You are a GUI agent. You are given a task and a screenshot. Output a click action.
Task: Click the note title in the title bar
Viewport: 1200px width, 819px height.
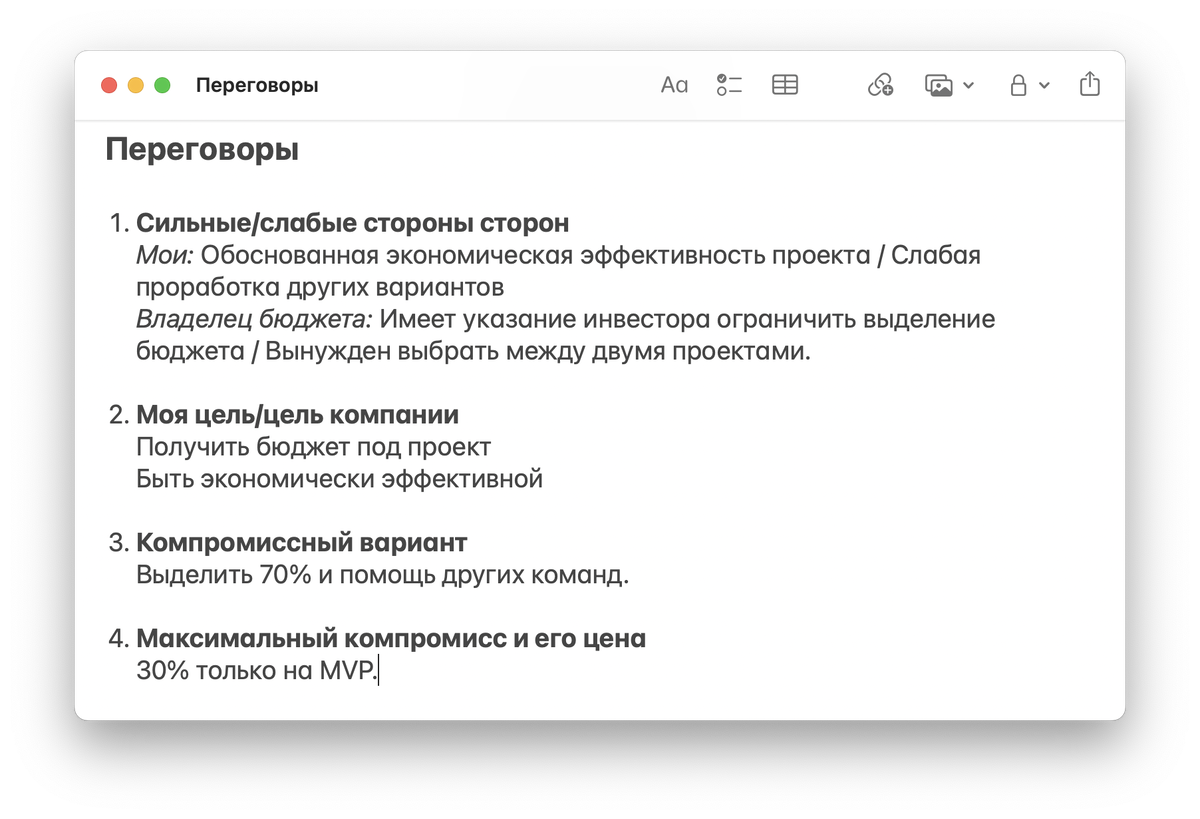(256, 85)
